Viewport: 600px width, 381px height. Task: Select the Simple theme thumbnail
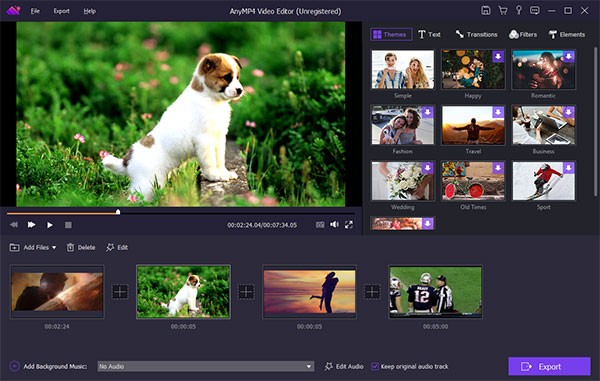[x=403, y=70]
